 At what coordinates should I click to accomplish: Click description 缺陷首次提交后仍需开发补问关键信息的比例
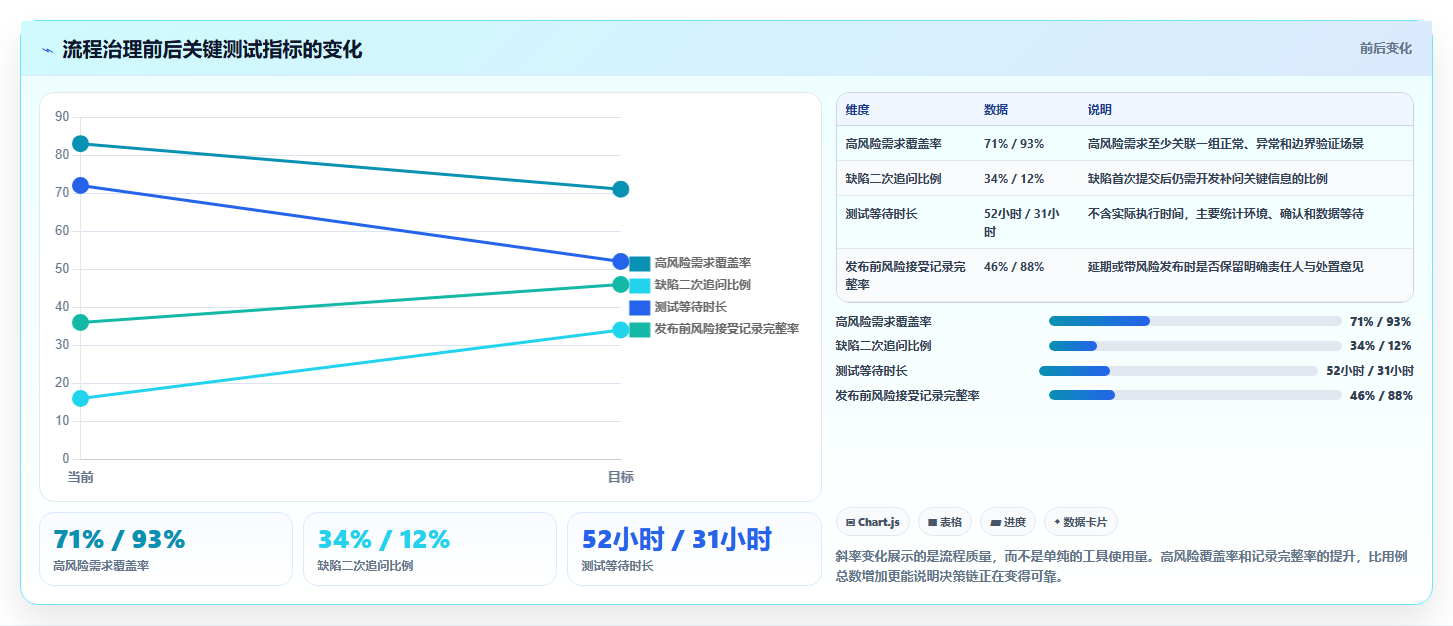tap(1208, 179)
